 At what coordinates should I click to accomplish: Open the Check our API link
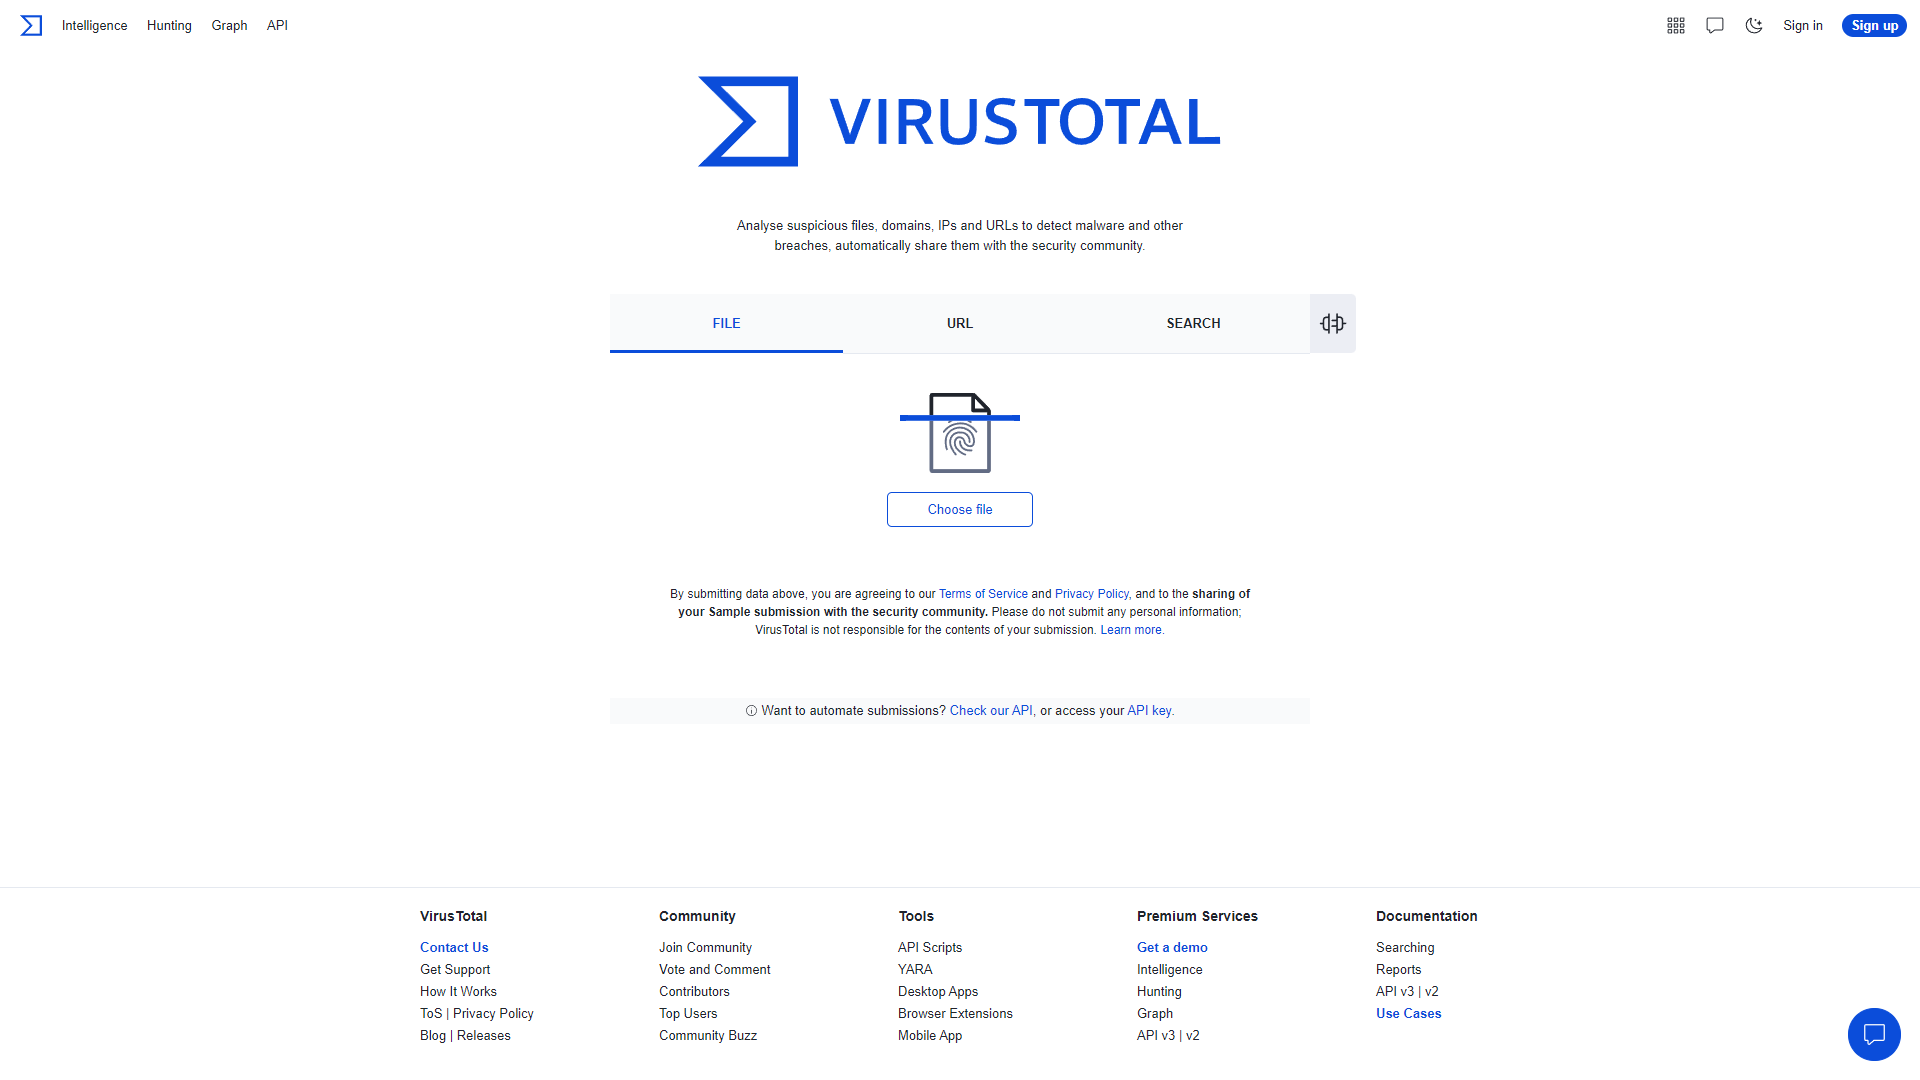pyautogui.click(x=991, y=711)
